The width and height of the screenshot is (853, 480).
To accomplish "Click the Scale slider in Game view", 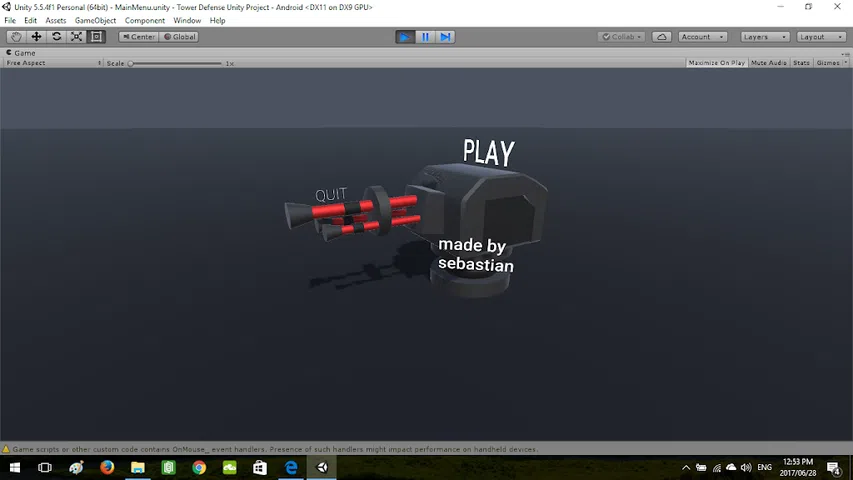I will point(175,63).
